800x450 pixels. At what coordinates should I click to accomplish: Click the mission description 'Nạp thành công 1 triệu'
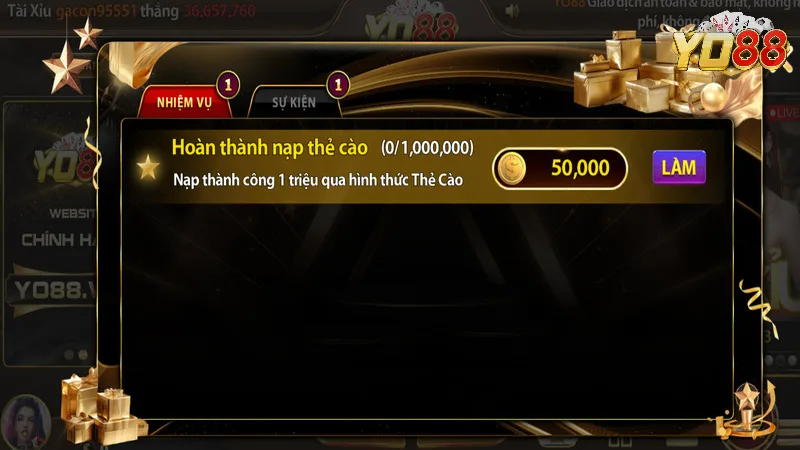pyautogui.click(x=318, y=180)
